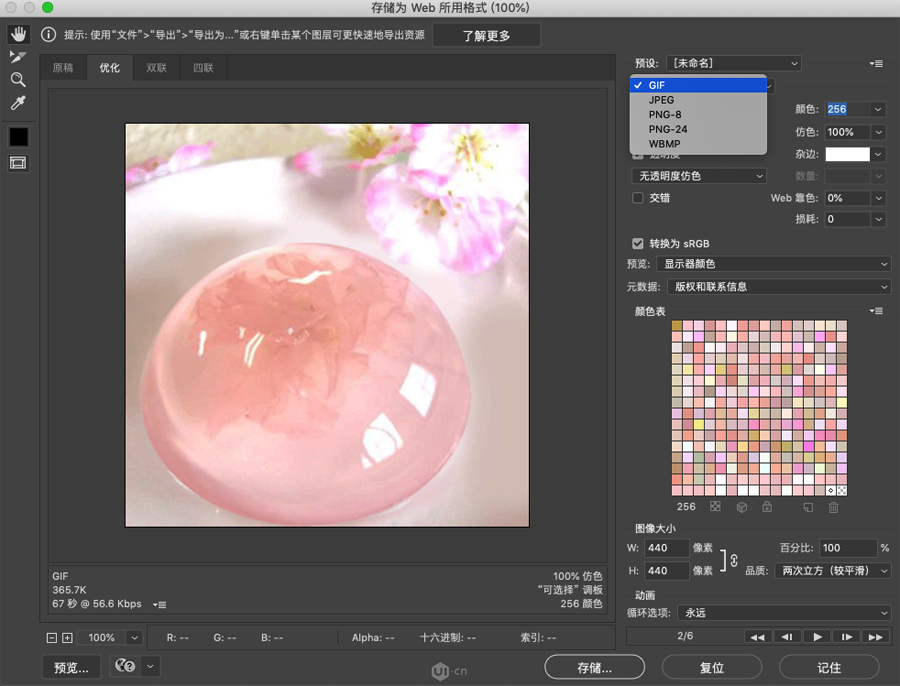900x686 pixels.
Task: Toggle constrain proportions link icon
Action: tap(734, 560)
